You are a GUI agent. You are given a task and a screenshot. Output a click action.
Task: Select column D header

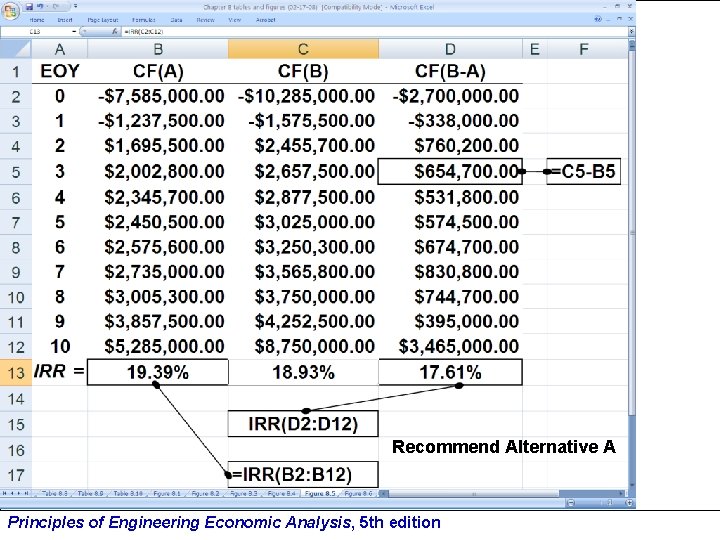[450, 49]
